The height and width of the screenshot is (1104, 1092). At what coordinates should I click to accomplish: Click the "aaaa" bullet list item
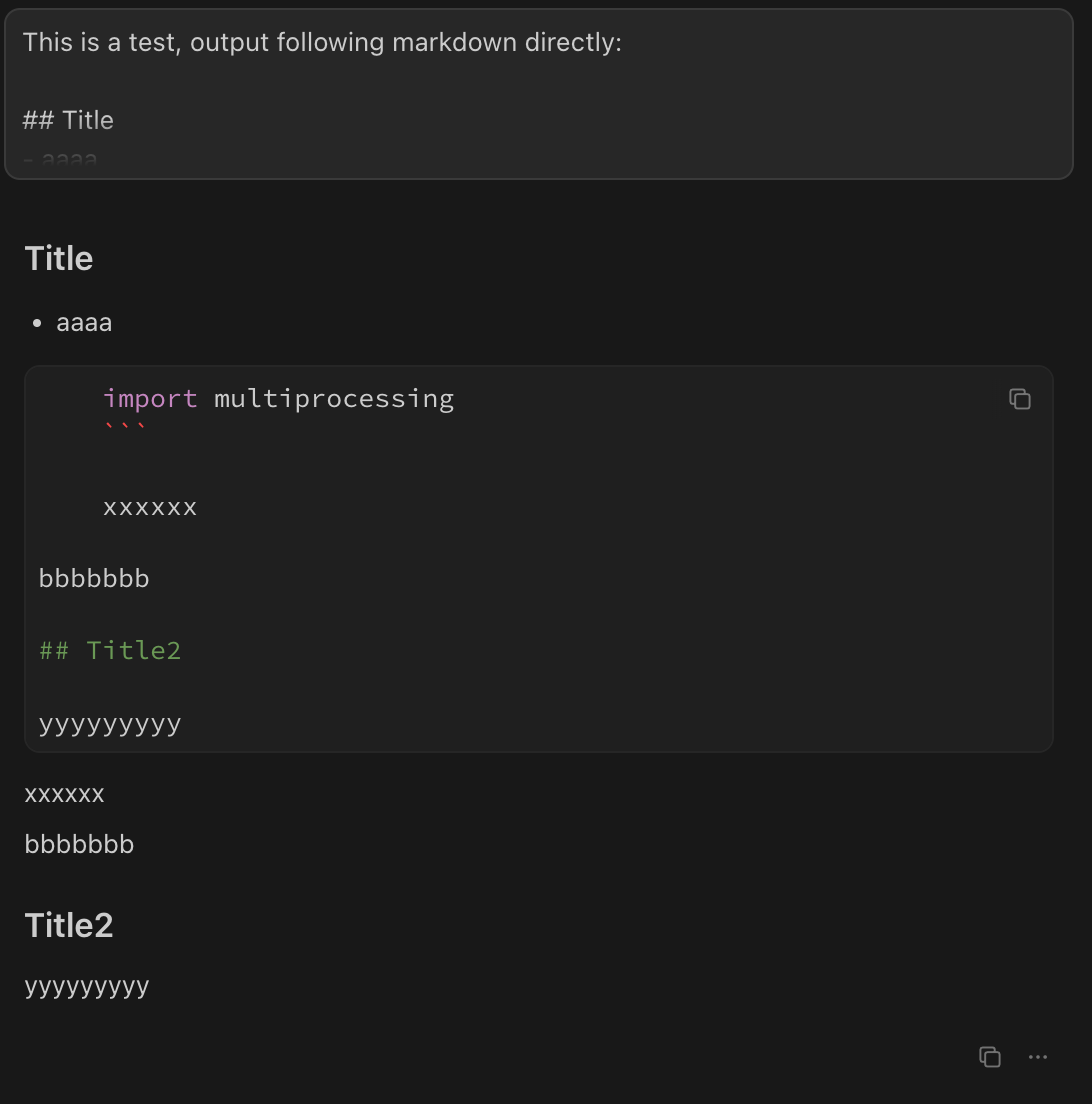tap(84, 322)
